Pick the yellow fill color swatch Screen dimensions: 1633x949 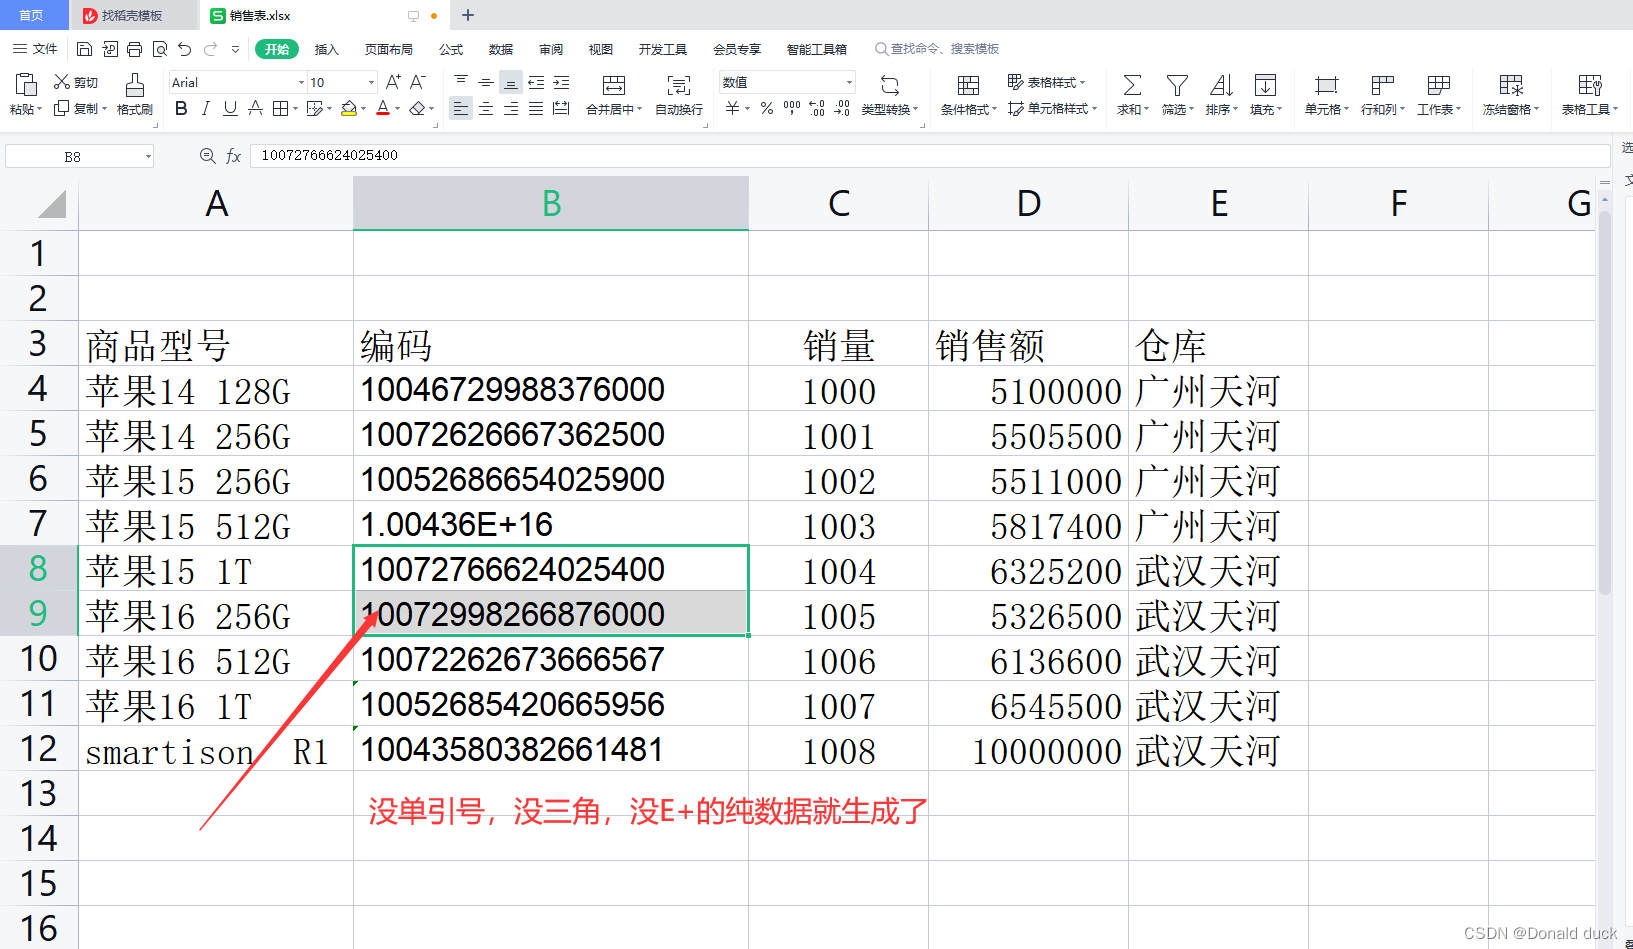(348, 109)
